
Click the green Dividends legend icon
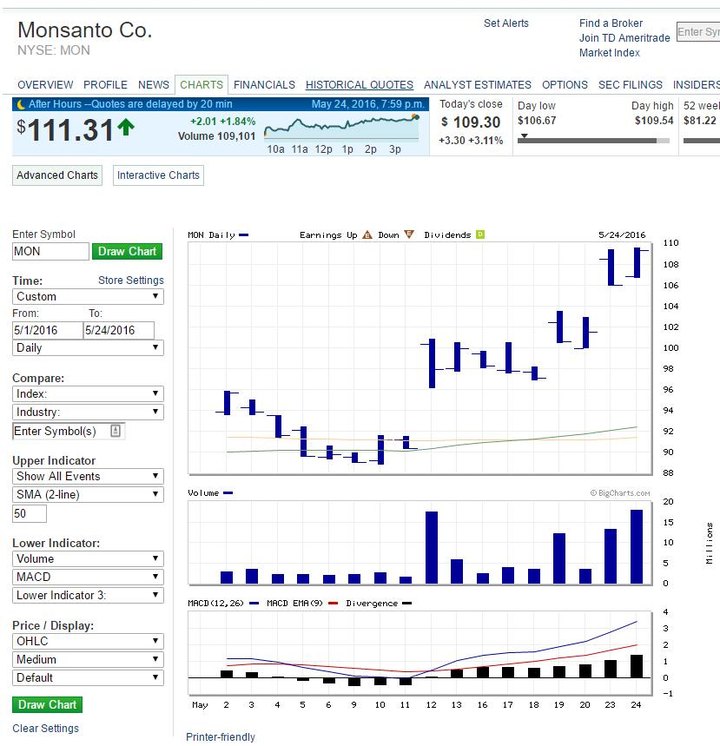[480, 235]
